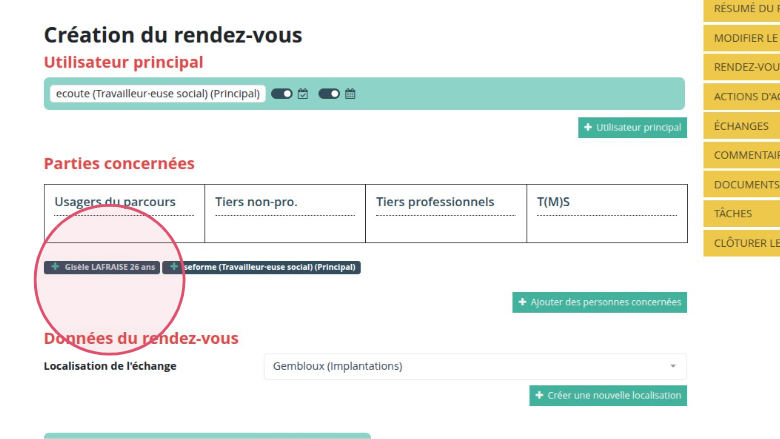Open the Localisation de l'échange dropdown arrow

(673, 366)
